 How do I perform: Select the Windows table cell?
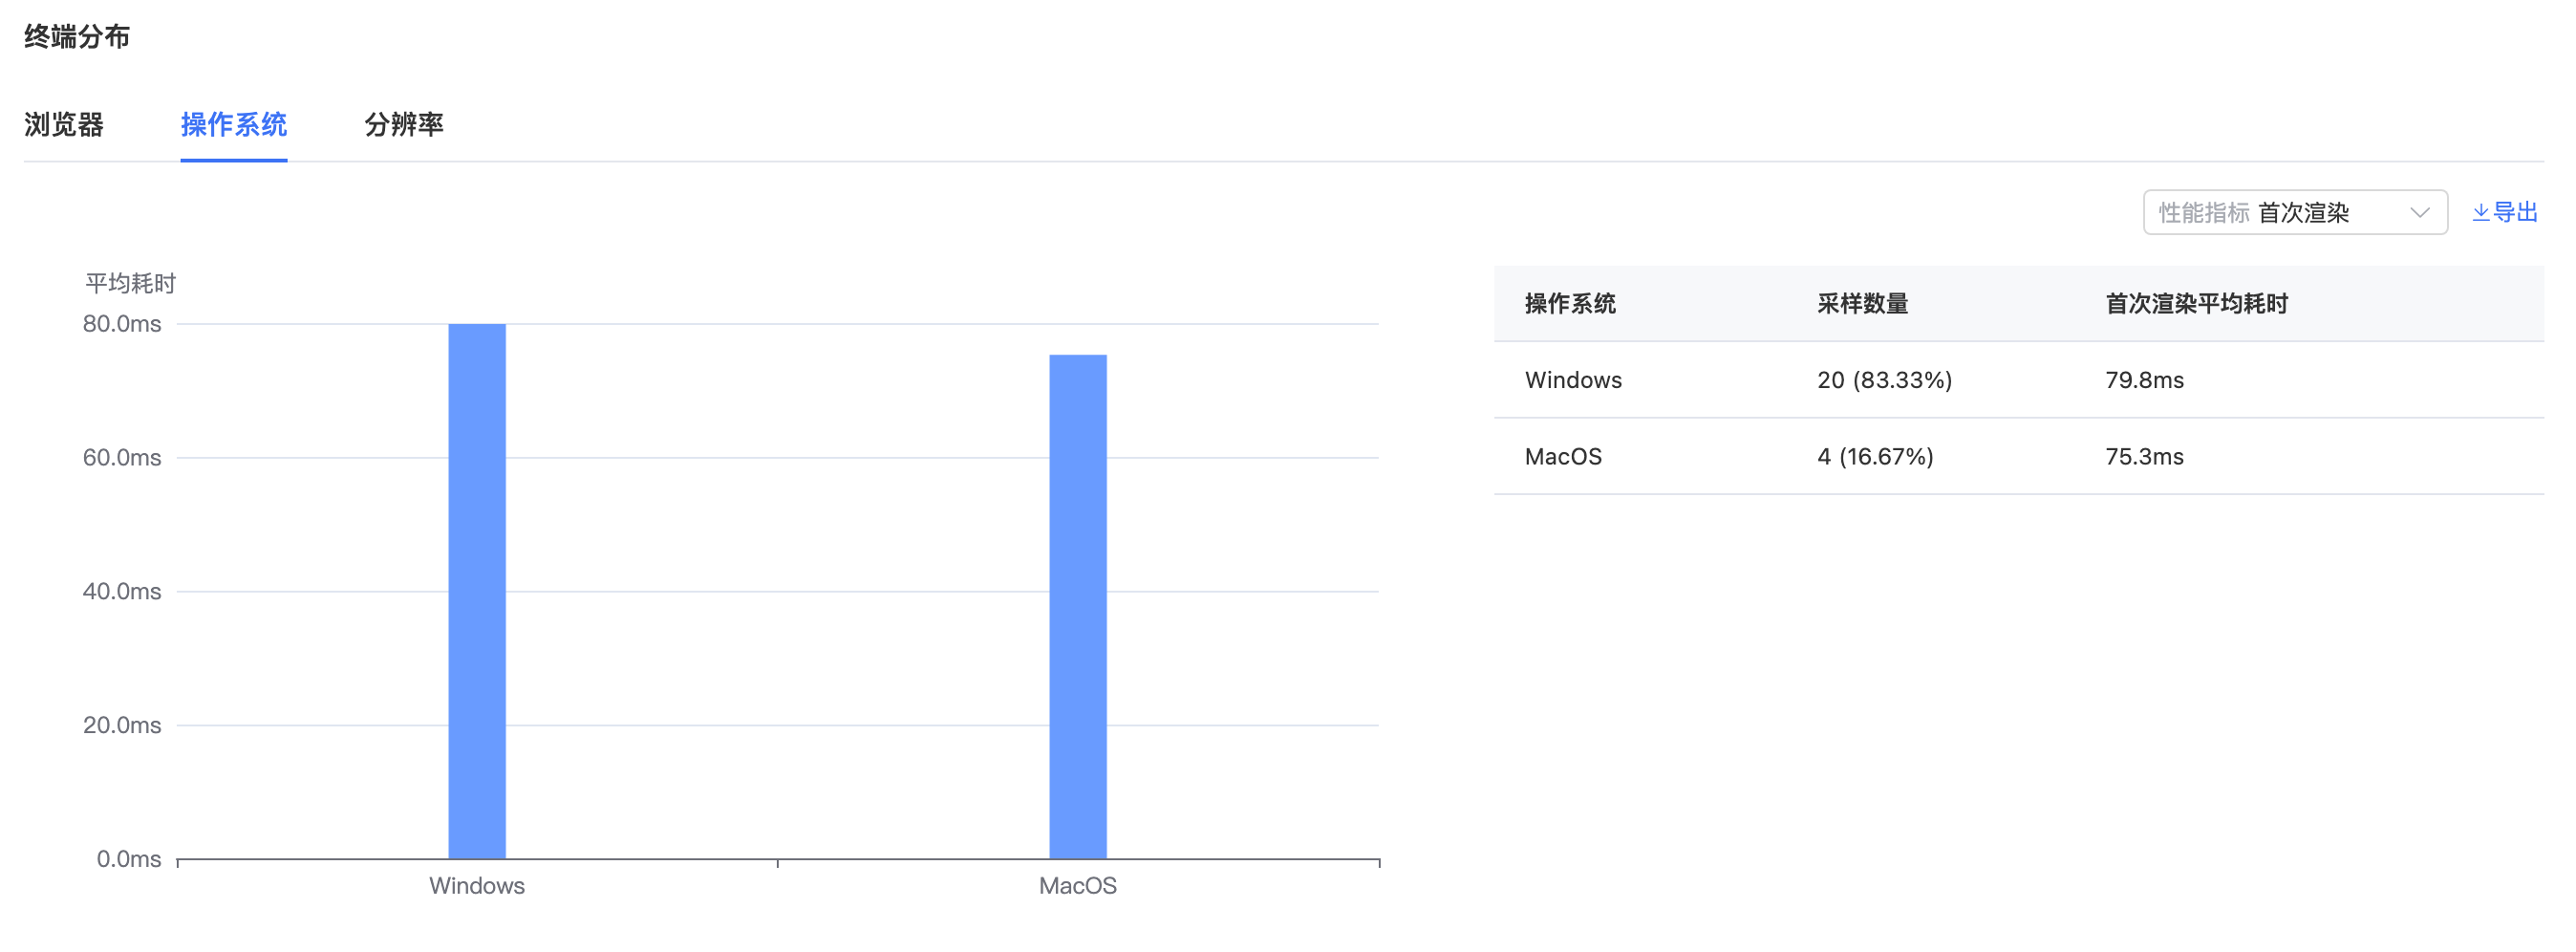(1573, 380)
